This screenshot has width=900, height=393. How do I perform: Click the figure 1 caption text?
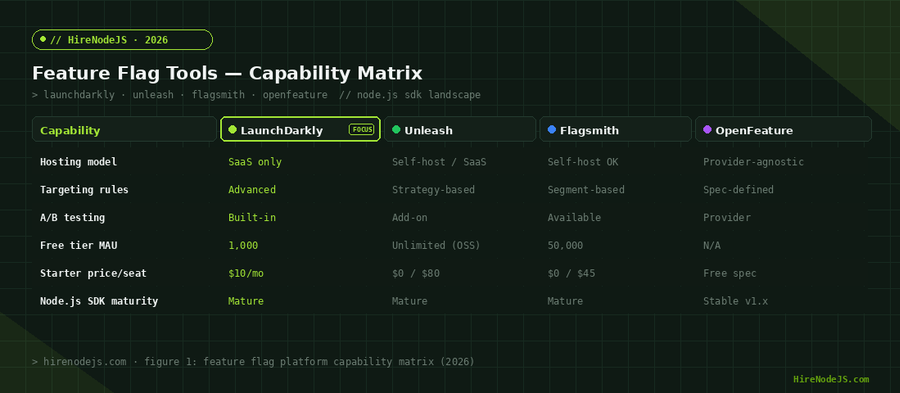coord(253,361)
